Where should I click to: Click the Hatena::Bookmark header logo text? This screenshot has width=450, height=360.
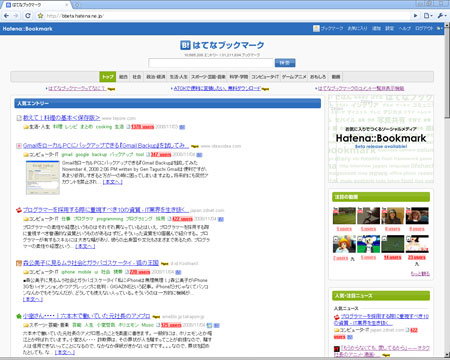(x=27, y=29)
